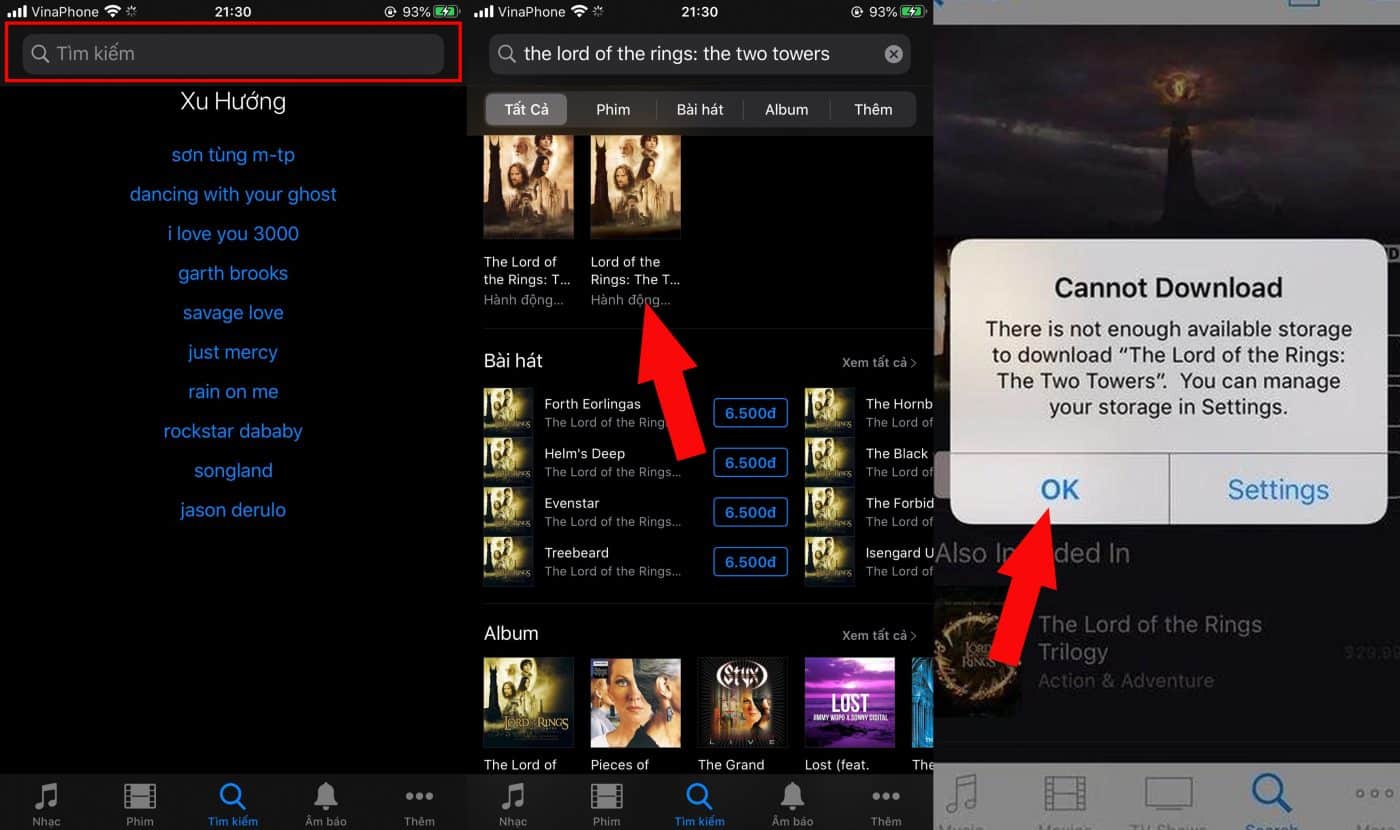Screen dimensions: 1400x830
Task: Select the Tất Cả filter tab
Action: (526, 109)
